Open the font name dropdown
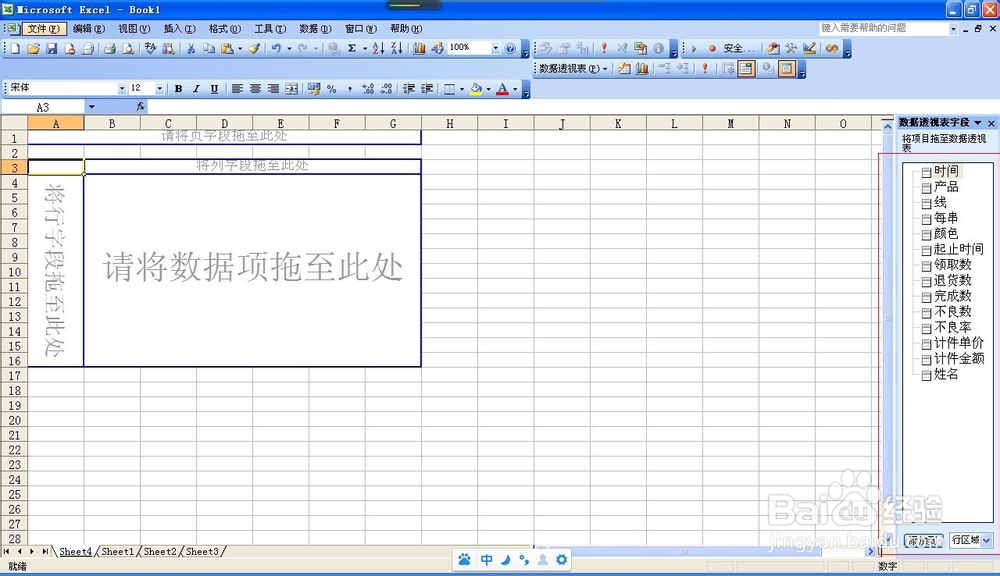Image resolution: width=1000 pixels, height=576 pixels. click(x=120, y=89)
